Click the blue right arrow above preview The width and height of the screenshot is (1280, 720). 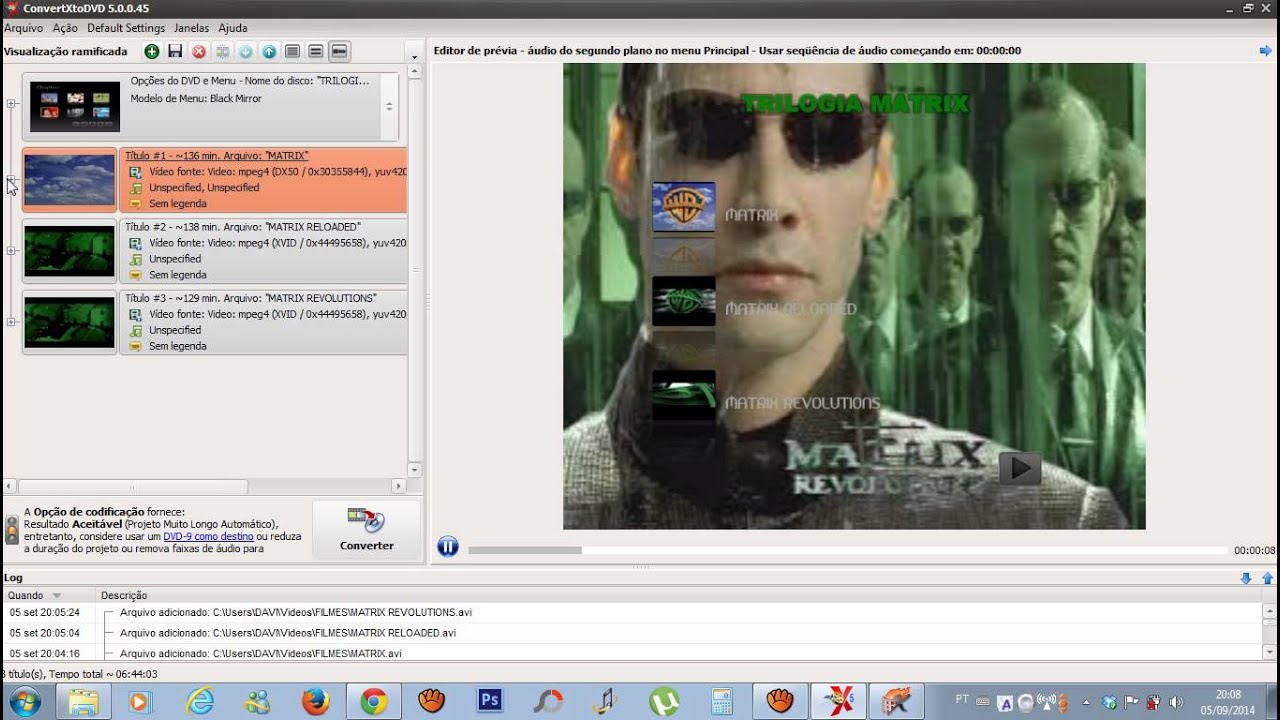coord(1266,51)
